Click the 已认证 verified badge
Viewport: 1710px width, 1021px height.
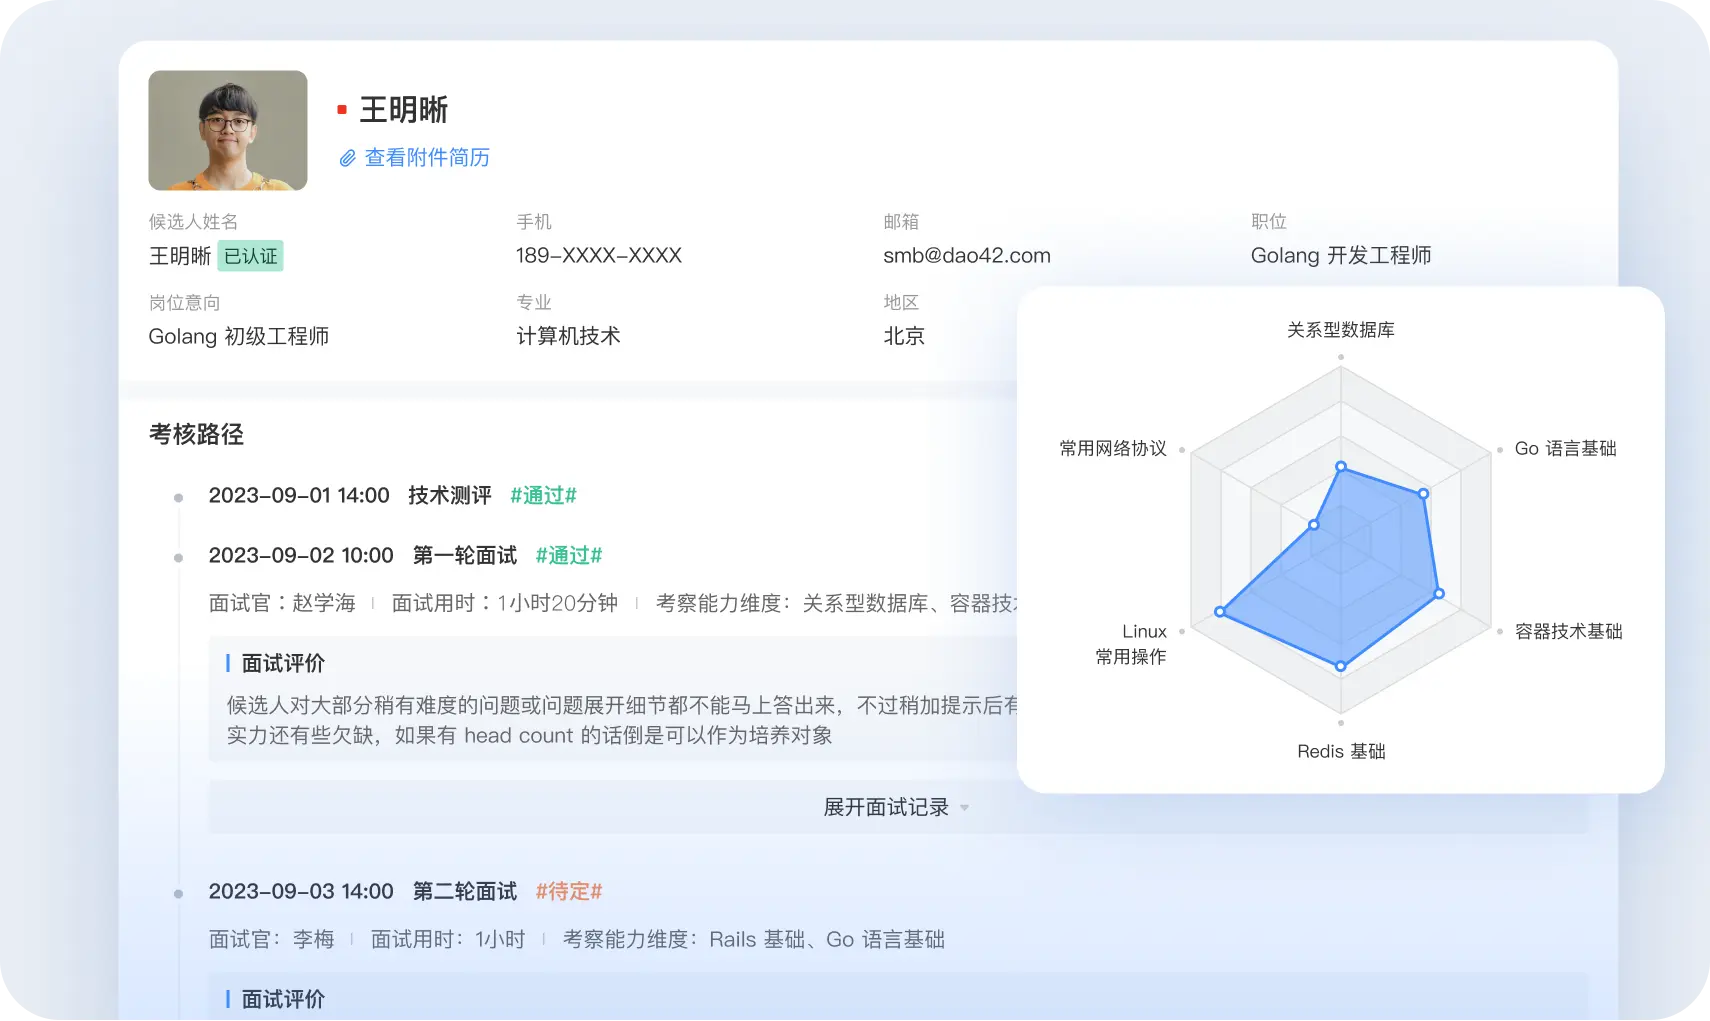(x=251, y=256)
